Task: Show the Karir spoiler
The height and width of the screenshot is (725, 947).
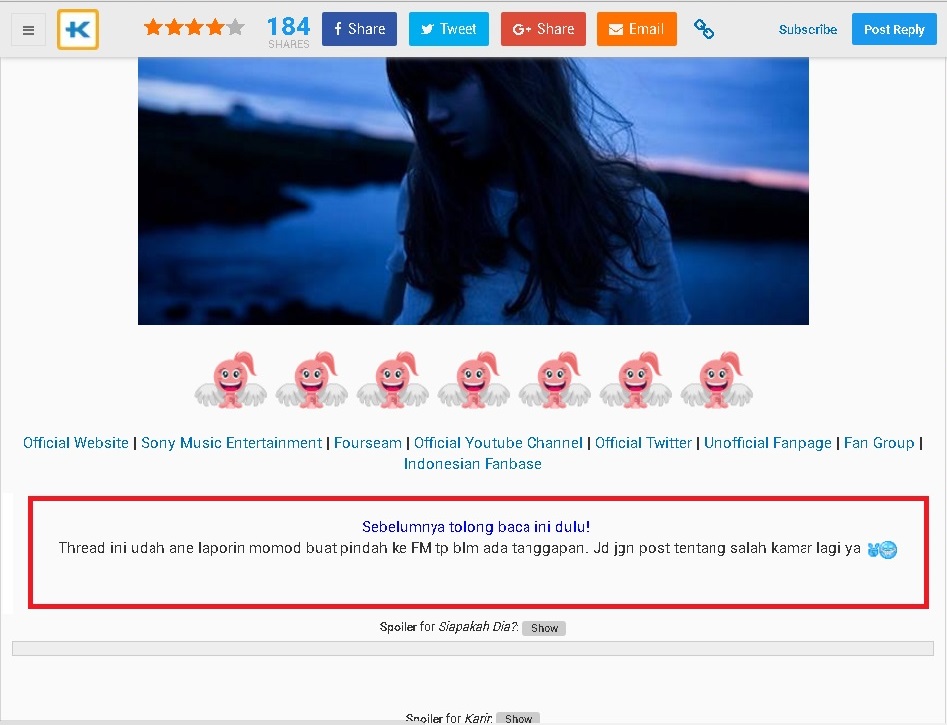Action: click(x=518, y=718)
